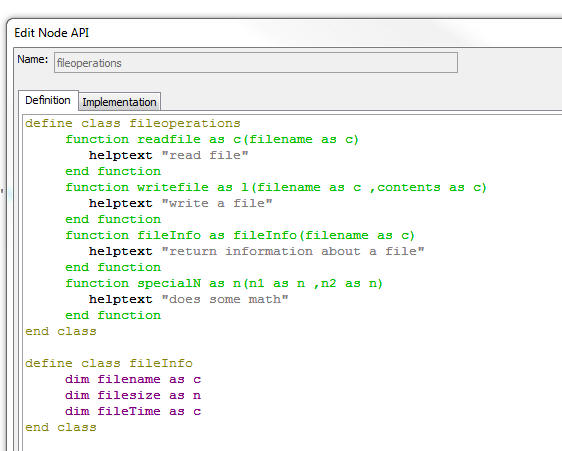Image resolution: width=562 pixels, height=451 pixels.
Task: Click the 'dim fileTime as c' line
Action: [x=133, y=412]
